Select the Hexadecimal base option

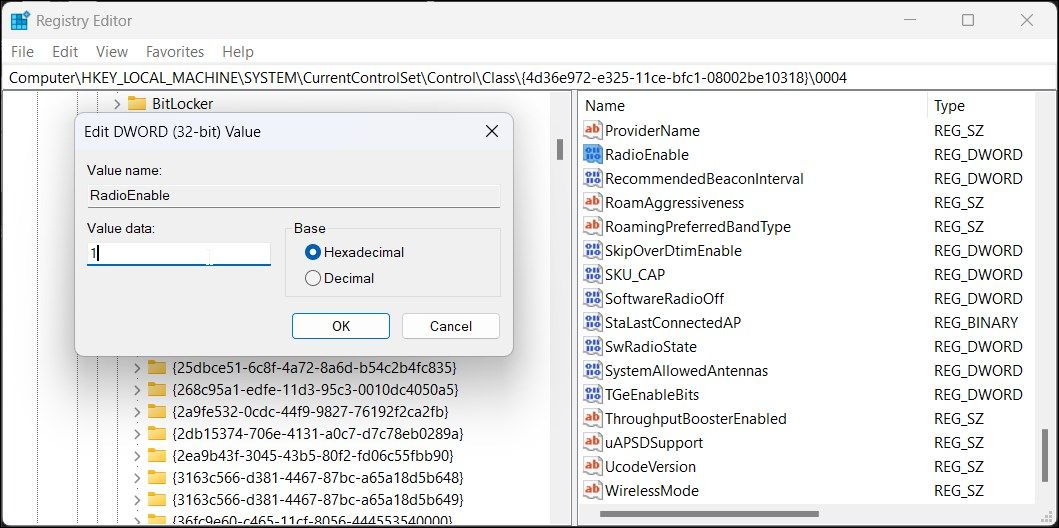pos(312,253)
